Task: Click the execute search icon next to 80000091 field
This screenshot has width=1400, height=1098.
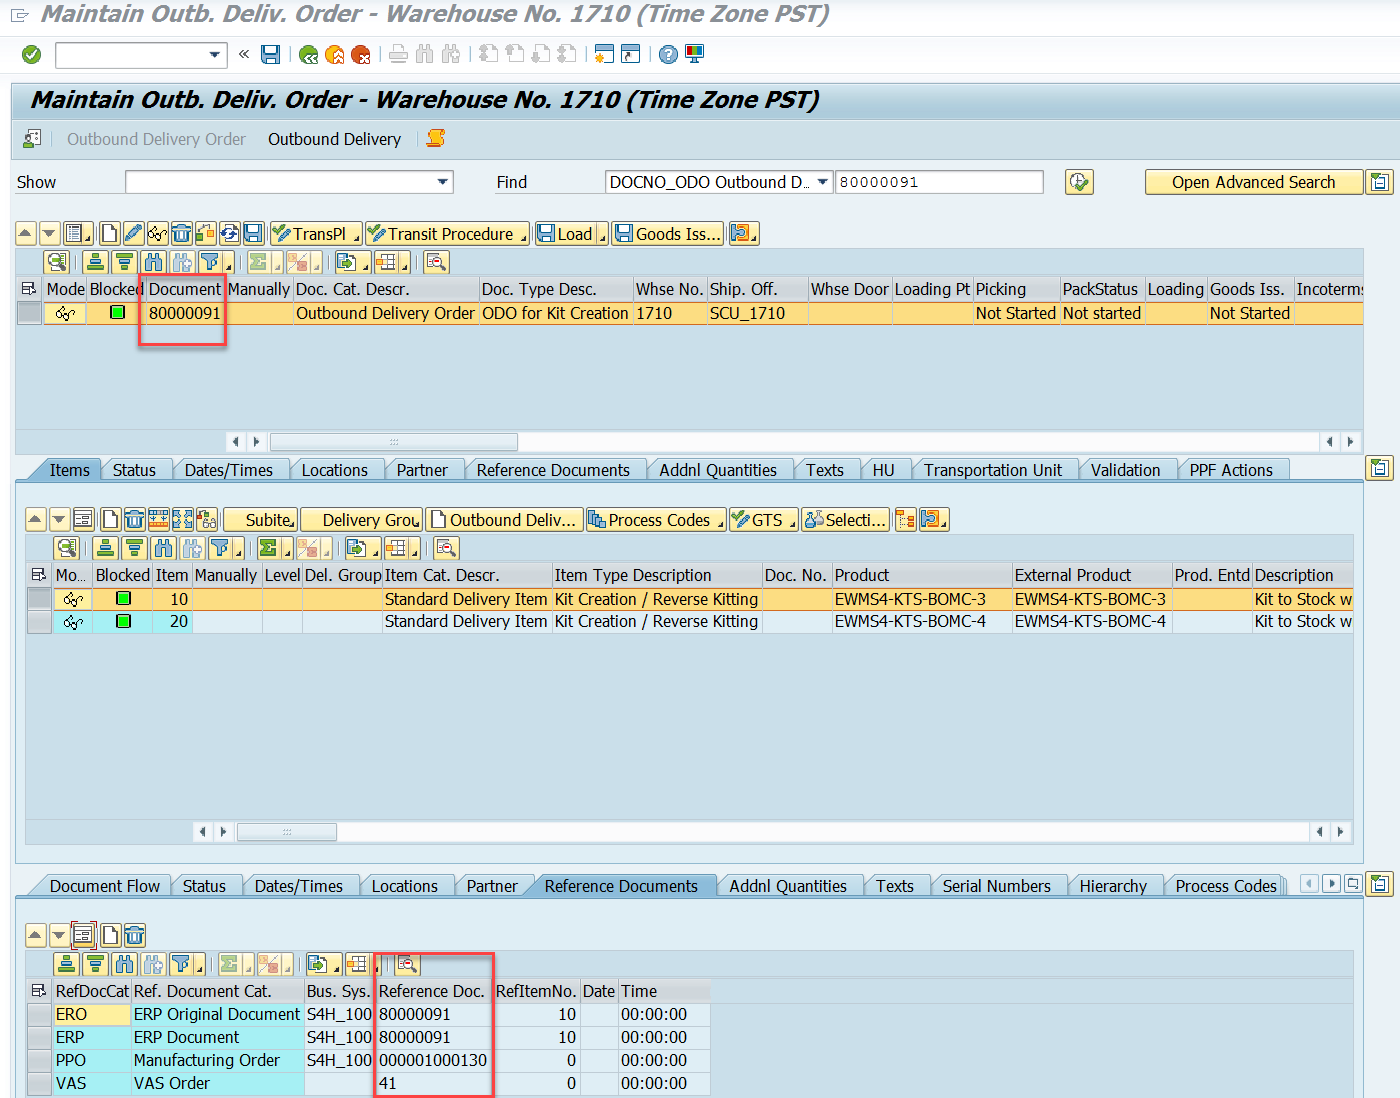Action: [1079, 182]
